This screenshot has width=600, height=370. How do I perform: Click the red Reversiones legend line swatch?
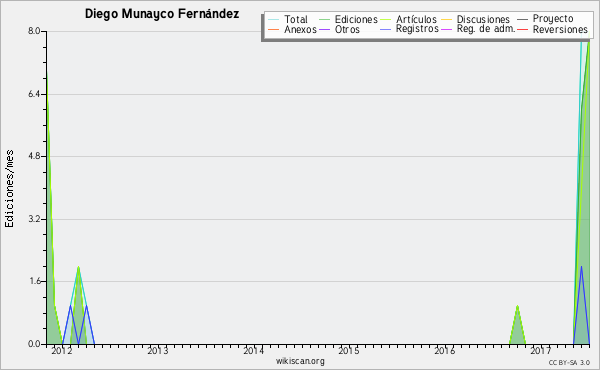point(522,29)
